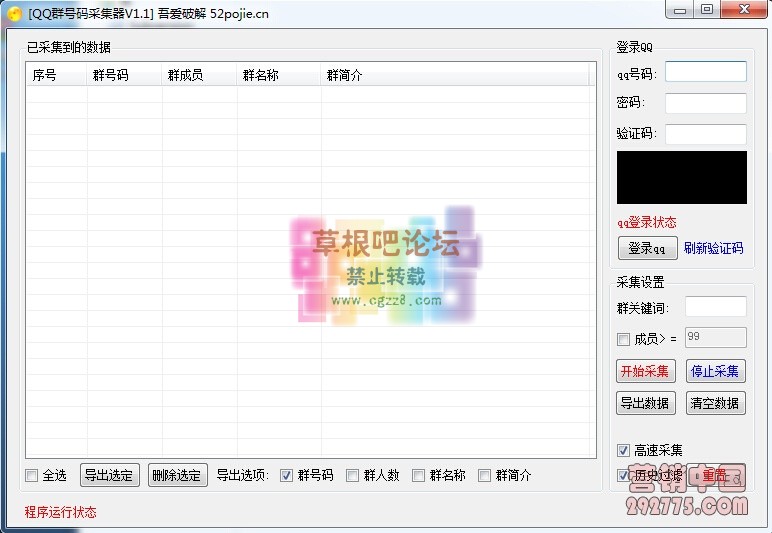Toggle the 历史过滤 checkbox

click(623, 475)
